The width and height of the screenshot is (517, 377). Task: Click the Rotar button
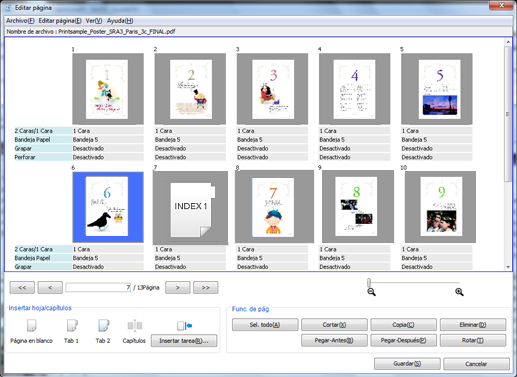[473, 340]
